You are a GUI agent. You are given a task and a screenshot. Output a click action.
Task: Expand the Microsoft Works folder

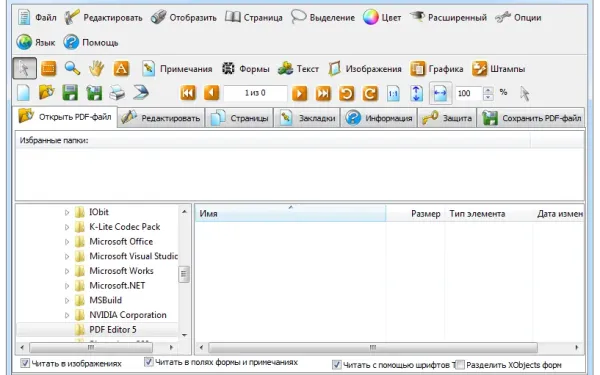pyautogui.click(x=67, y=271)
